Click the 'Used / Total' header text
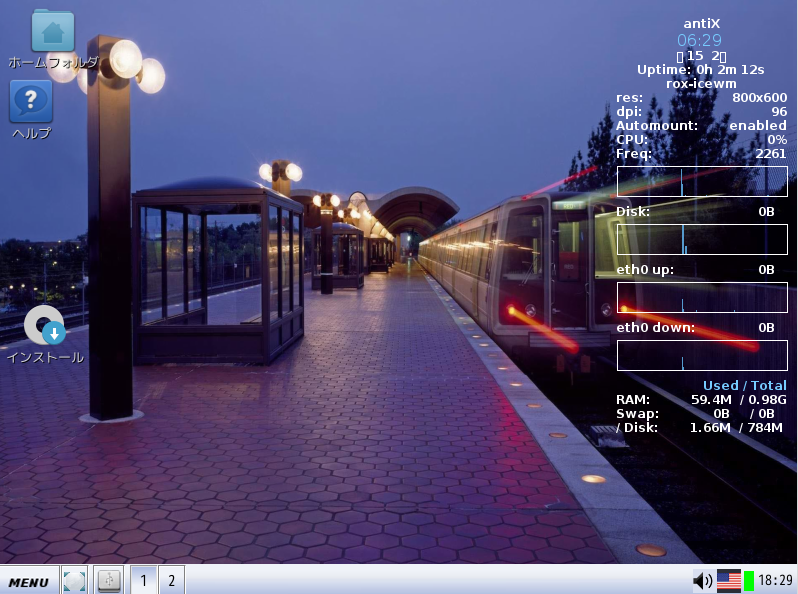This screenshot has width=798, height=594. [745, 385]
